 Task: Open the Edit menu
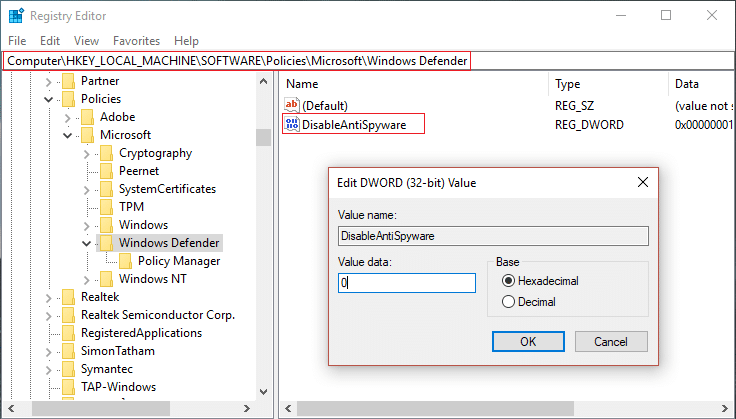[x=50, y=41]
